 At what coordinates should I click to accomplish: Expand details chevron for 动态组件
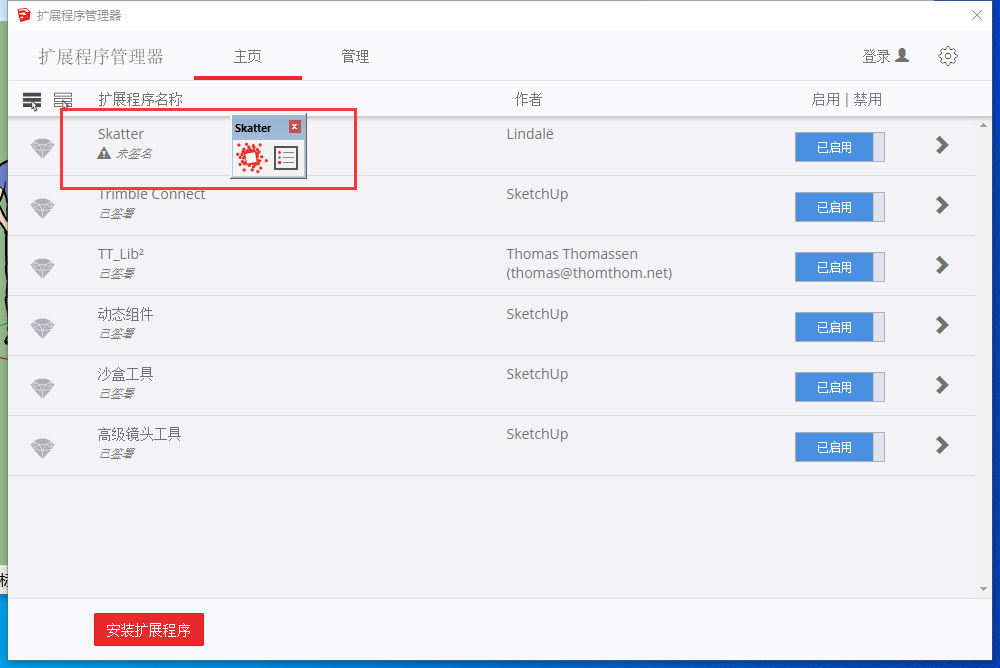[x=942, y=325]
